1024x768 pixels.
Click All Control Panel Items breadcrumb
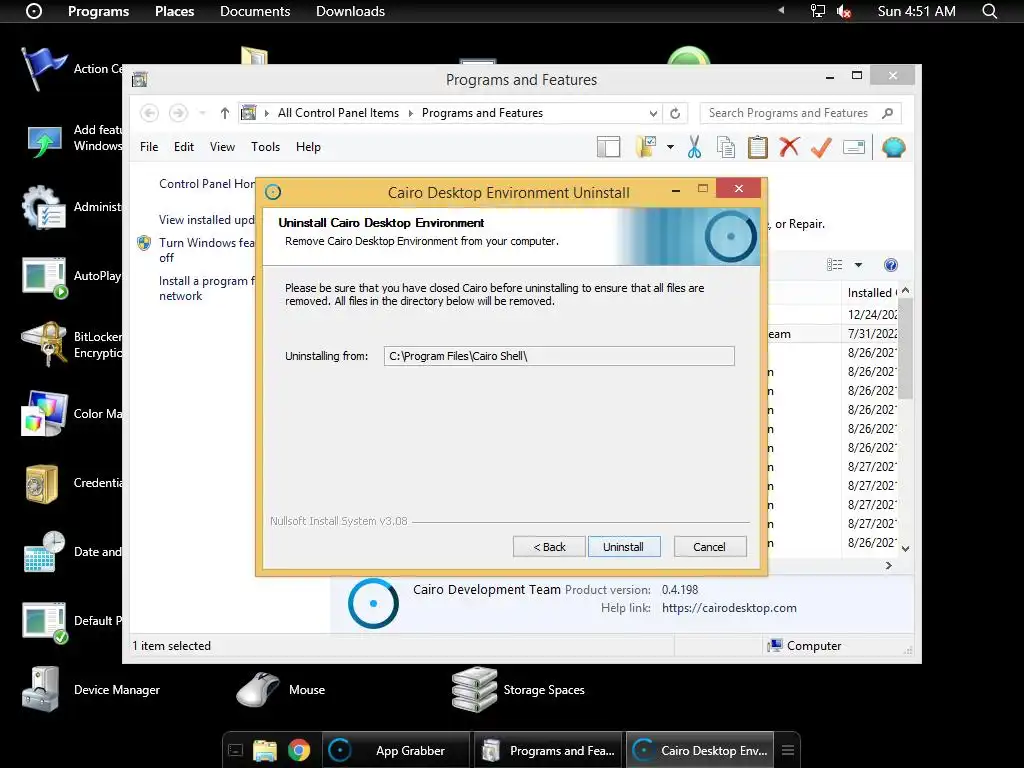(x=338, y=113)
